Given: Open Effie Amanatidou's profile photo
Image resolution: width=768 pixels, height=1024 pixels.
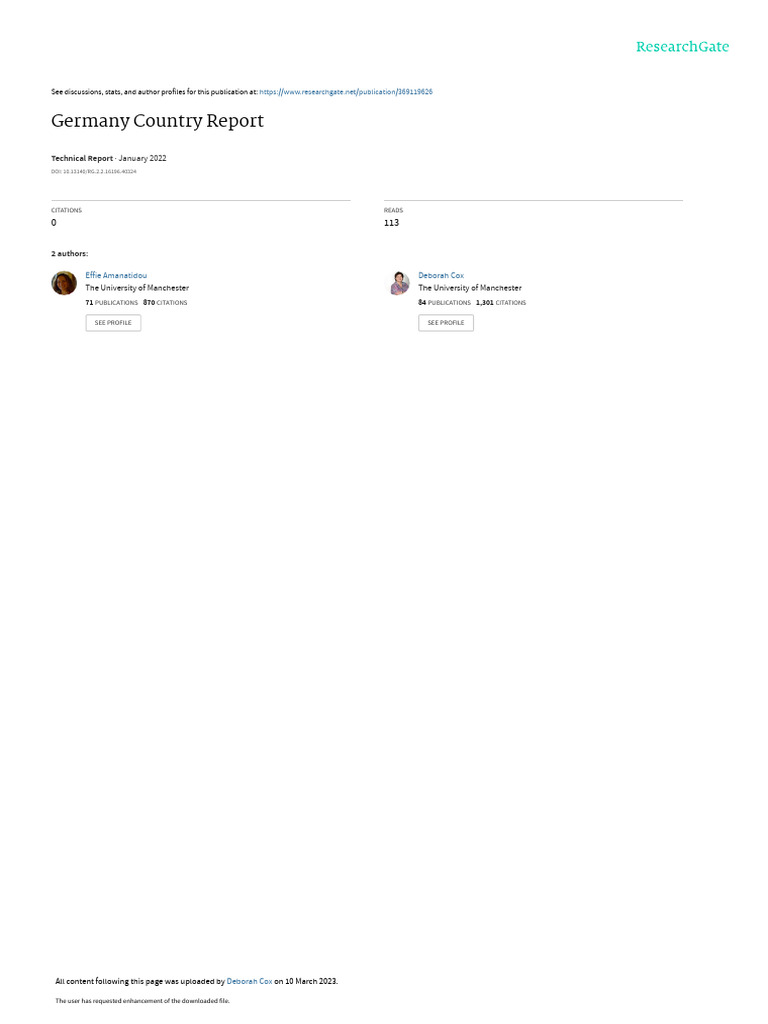Looking at the screenshot, I should 64,283.
